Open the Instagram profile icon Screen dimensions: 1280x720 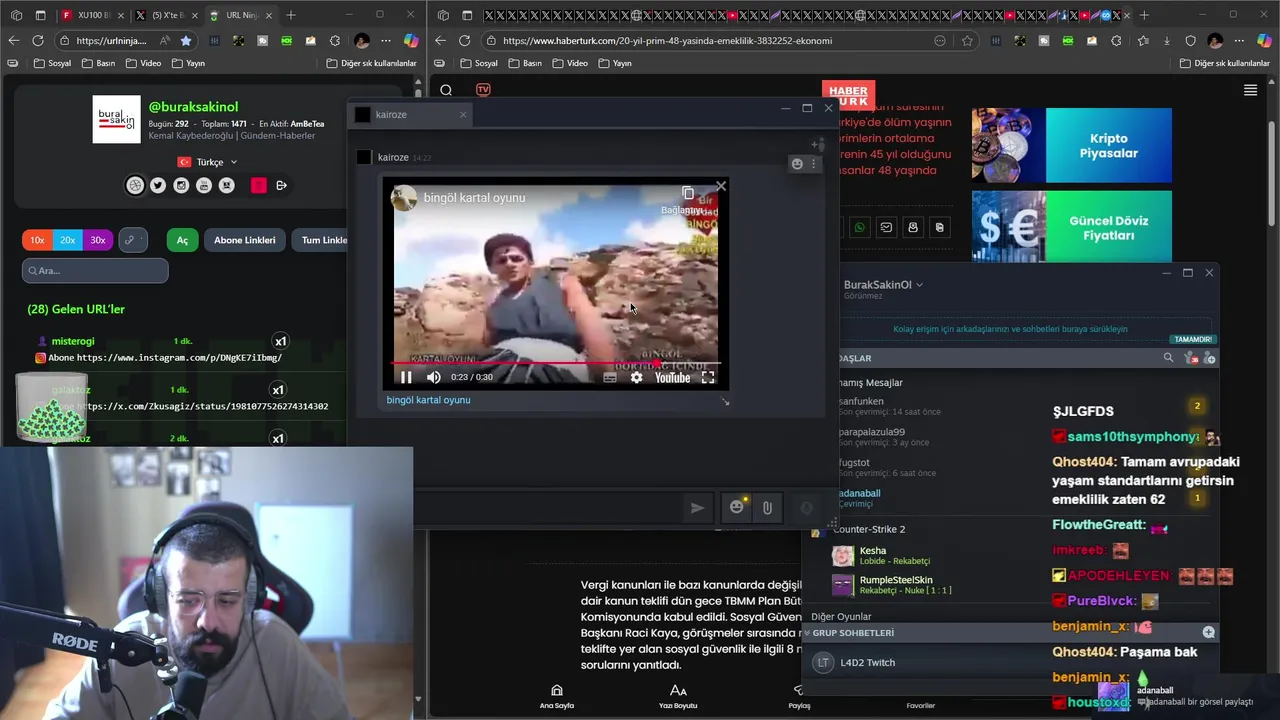[181, 185]
